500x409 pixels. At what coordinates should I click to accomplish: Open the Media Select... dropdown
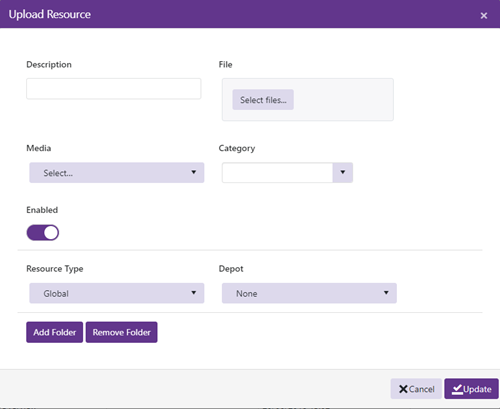(117, 173)
